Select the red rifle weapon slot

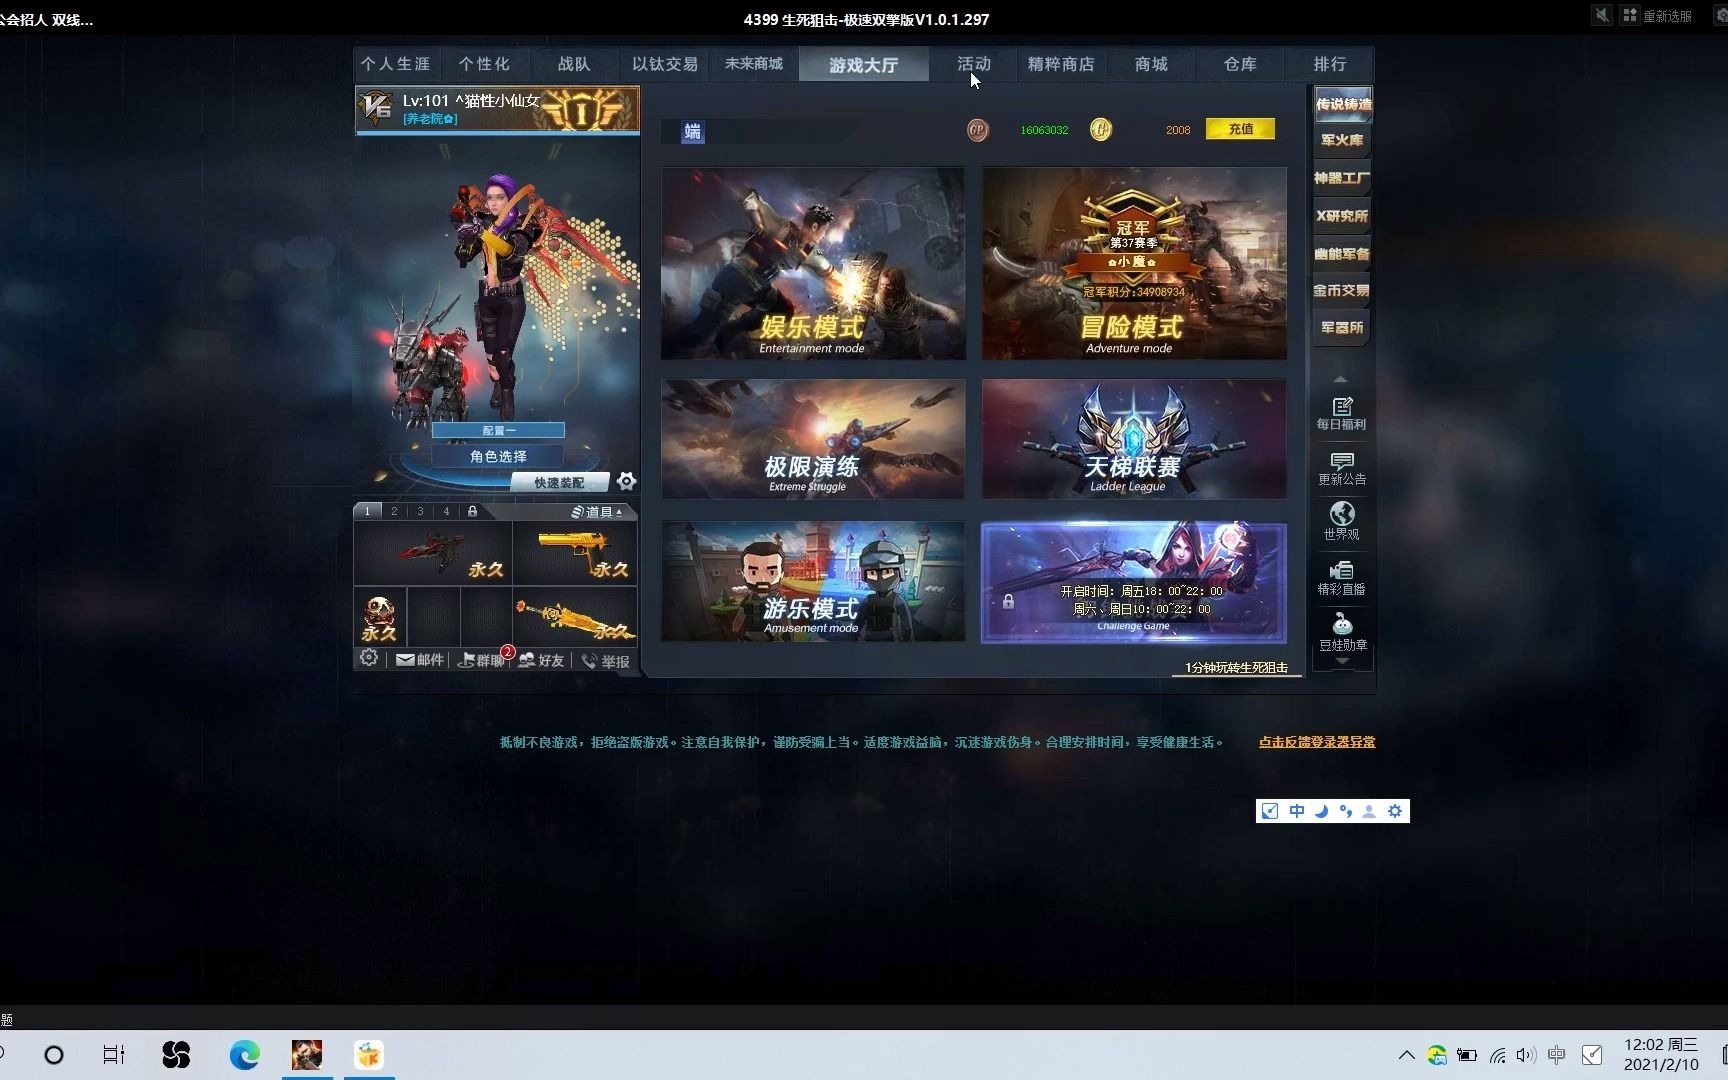433,553
